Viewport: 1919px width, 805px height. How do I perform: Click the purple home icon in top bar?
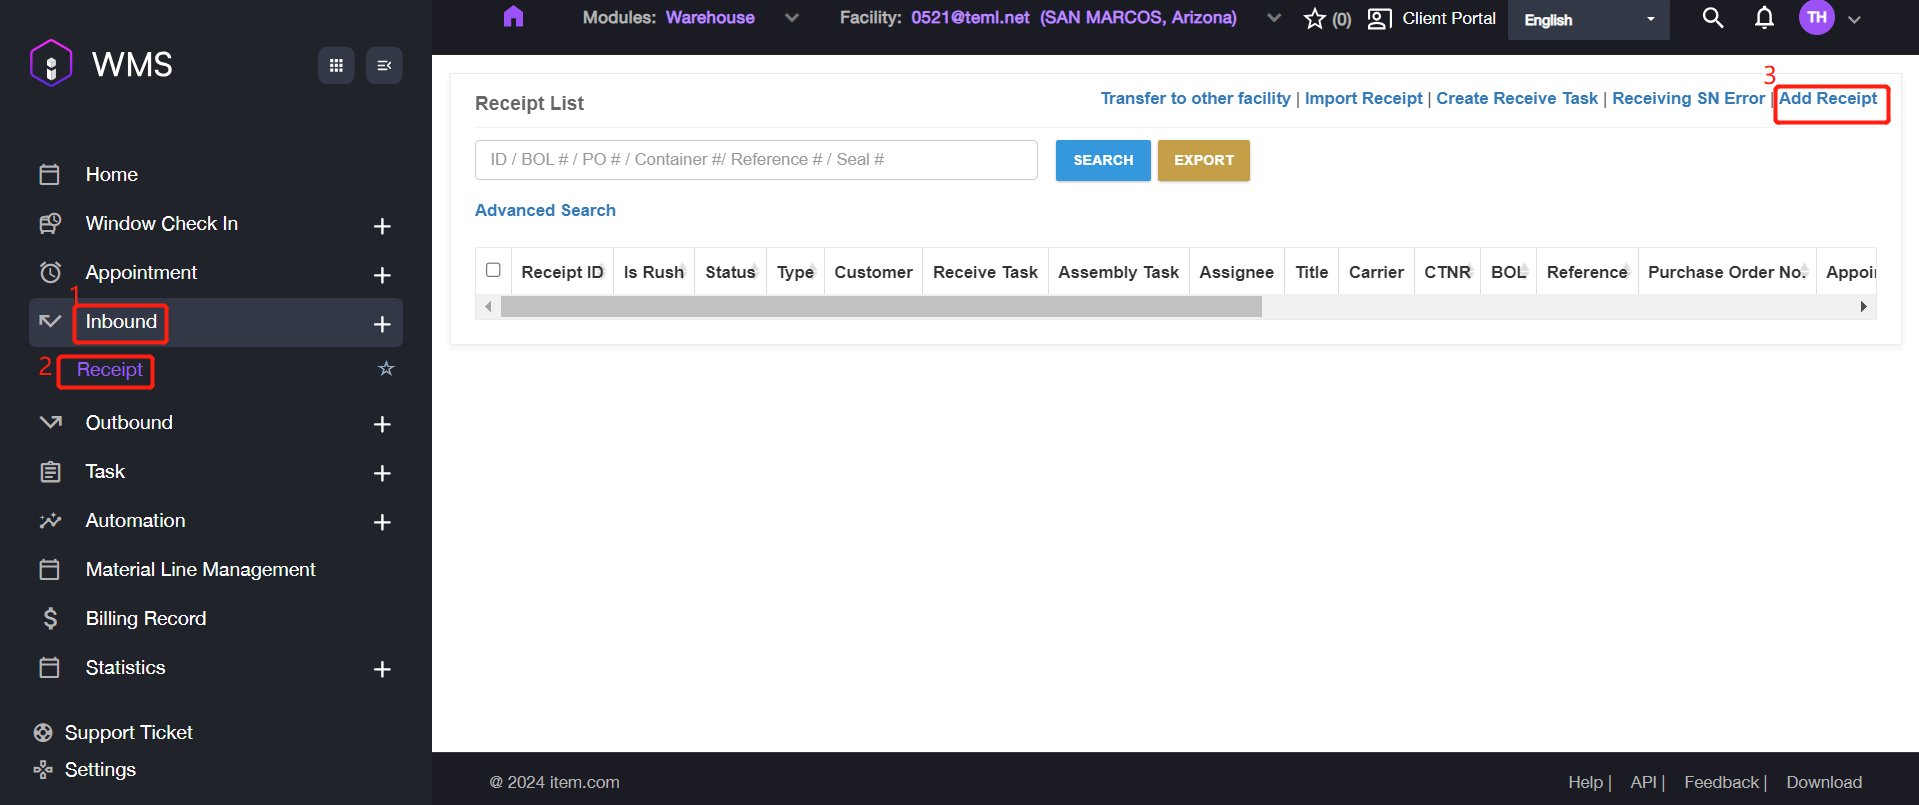tap(513, 17)
